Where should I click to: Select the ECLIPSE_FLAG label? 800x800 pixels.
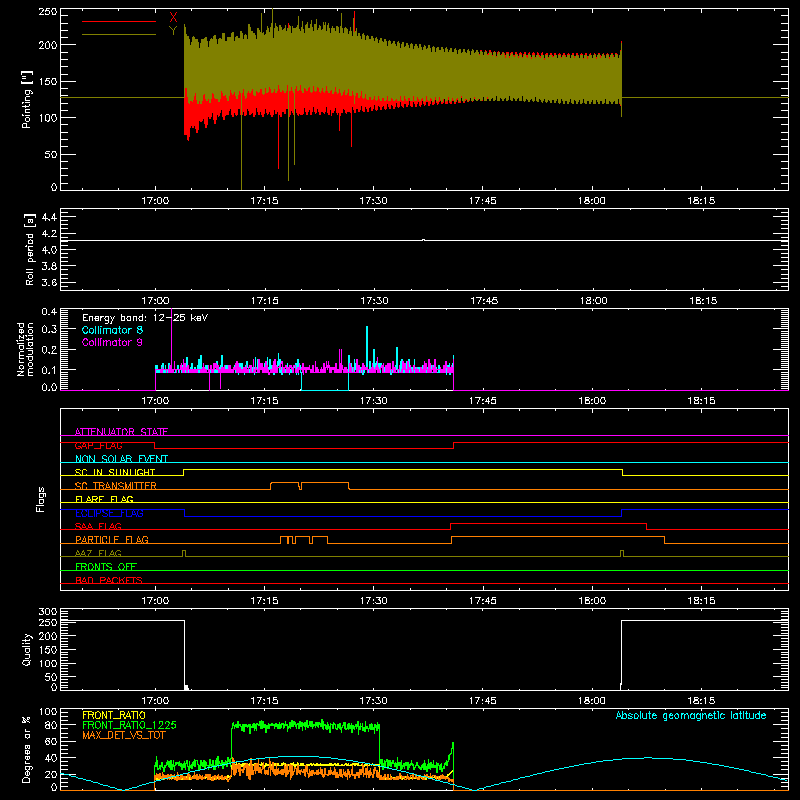(x=109, y=513)
